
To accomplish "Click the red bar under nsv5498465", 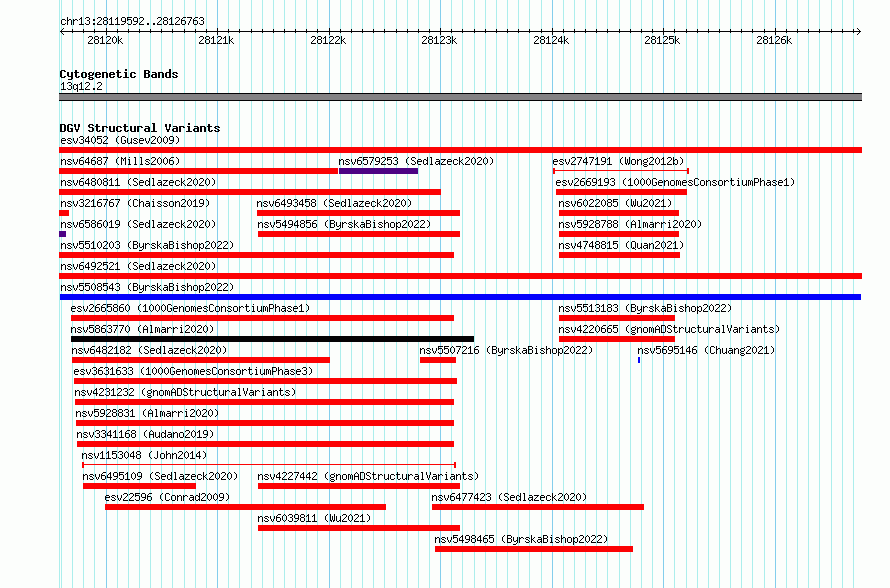I will click(x=534, y=549).
